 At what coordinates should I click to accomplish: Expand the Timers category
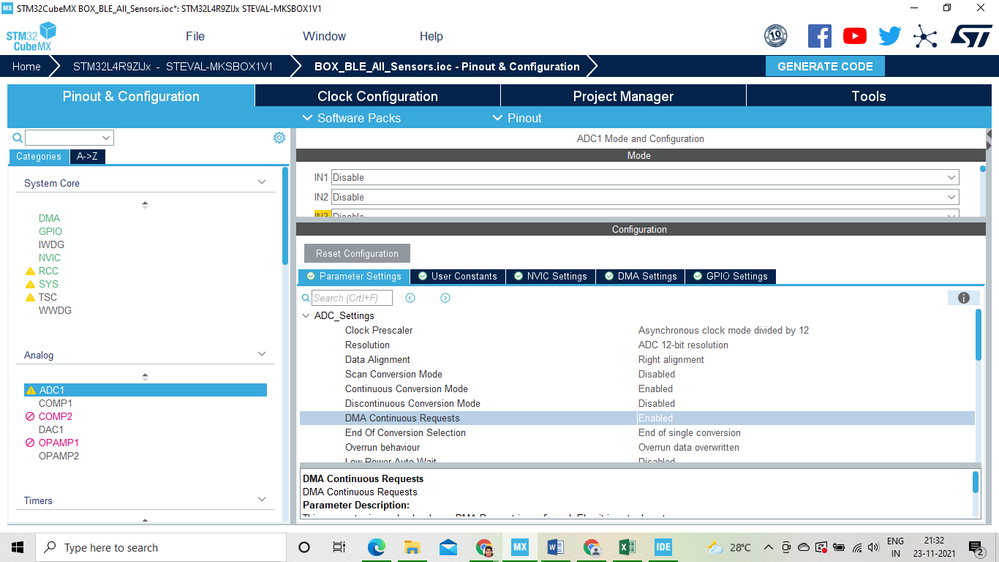click(262, 500)
